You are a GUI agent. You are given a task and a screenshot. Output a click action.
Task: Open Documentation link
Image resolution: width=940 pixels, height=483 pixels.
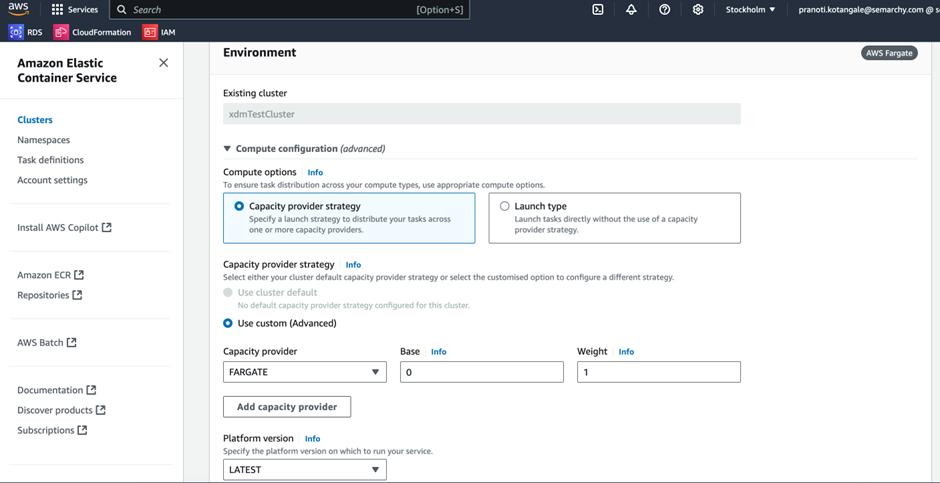click(50, 390)
